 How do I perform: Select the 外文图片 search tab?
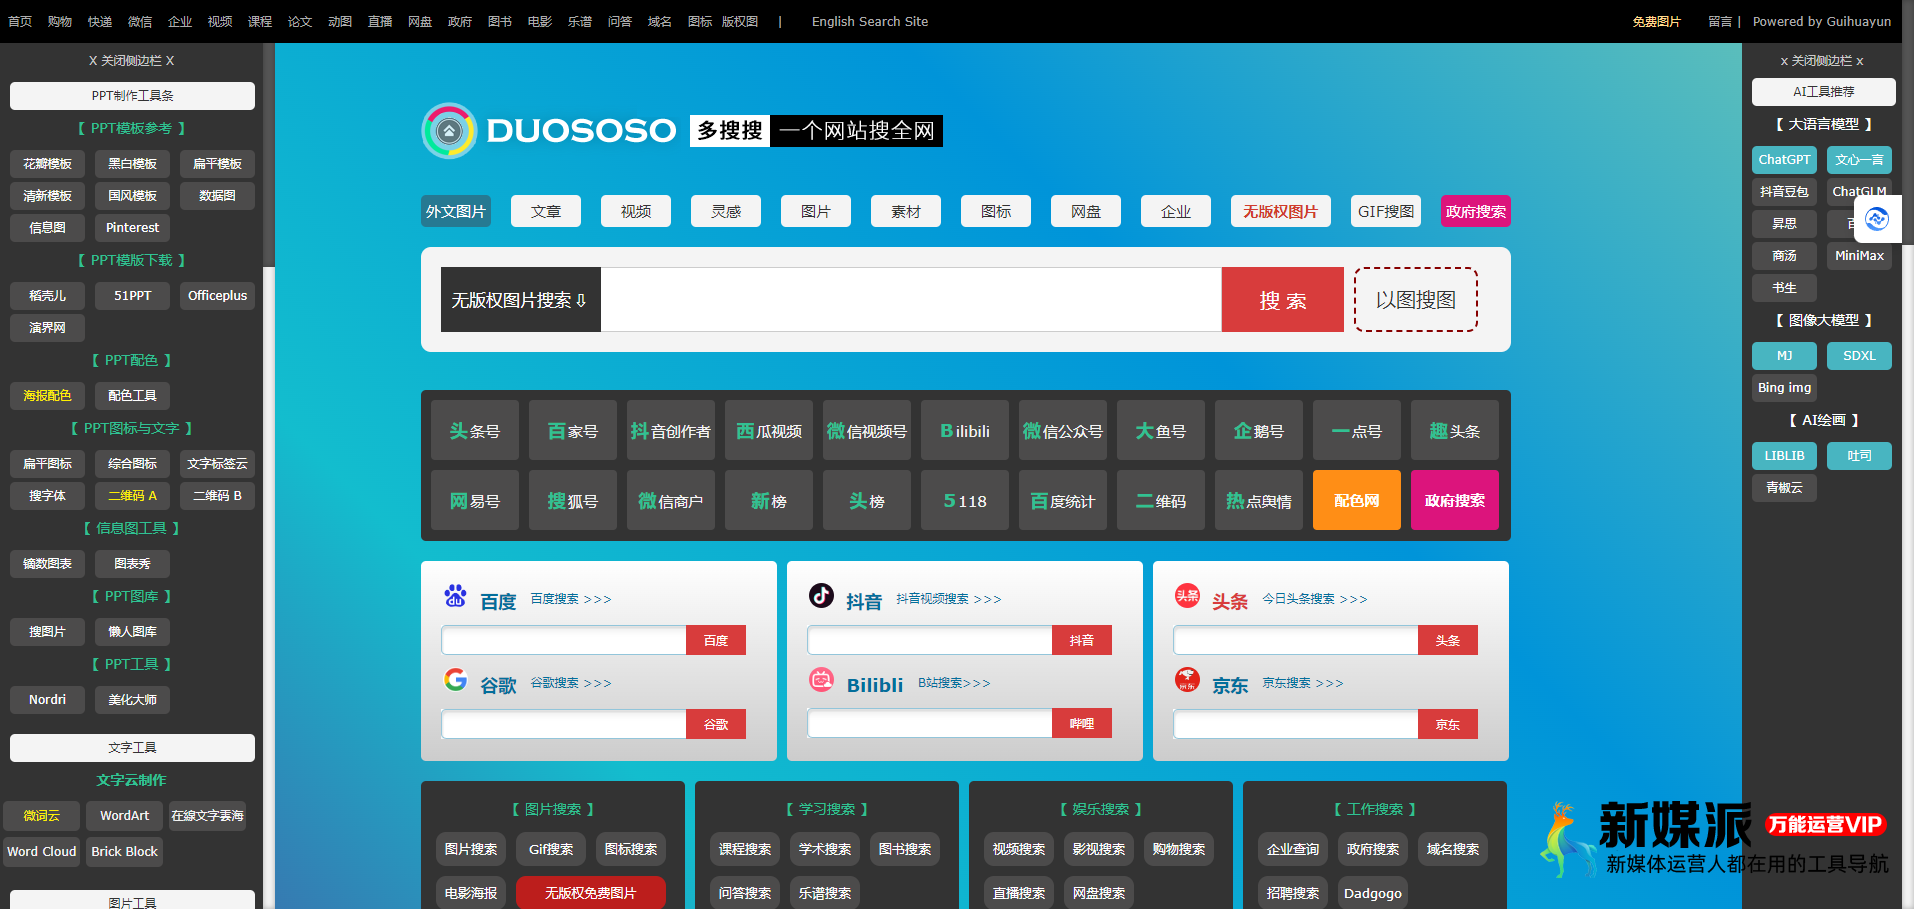[x=456, y=211]
